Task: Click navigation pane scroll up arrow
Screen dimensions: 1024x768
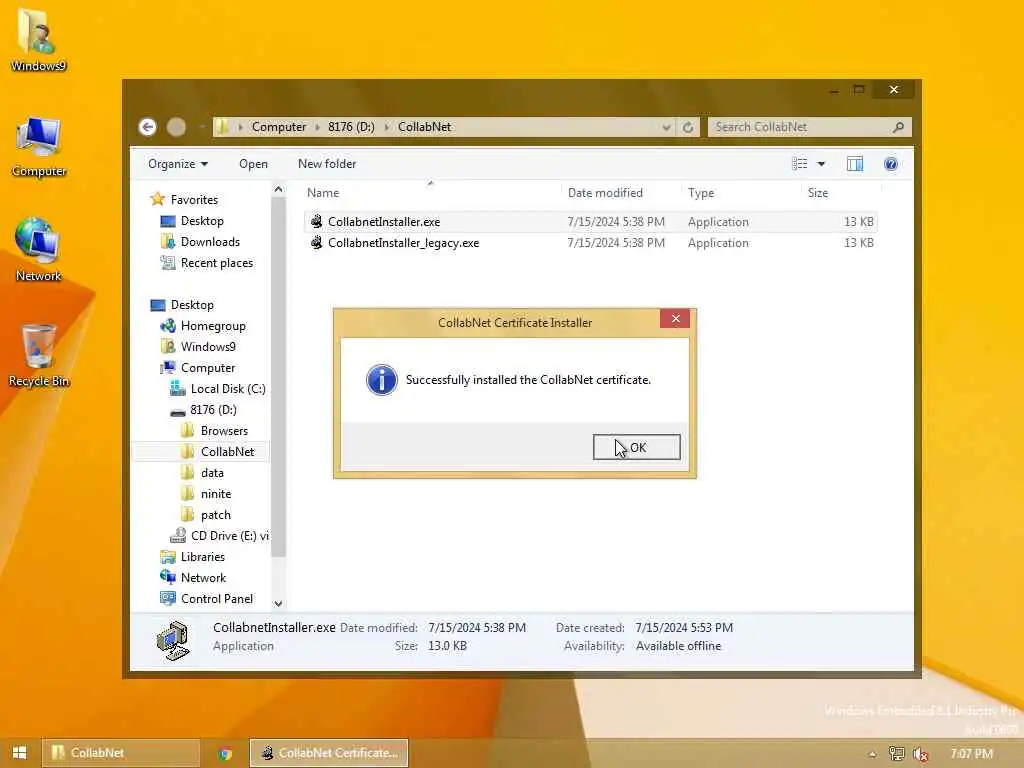Action: tap(278, 189)
